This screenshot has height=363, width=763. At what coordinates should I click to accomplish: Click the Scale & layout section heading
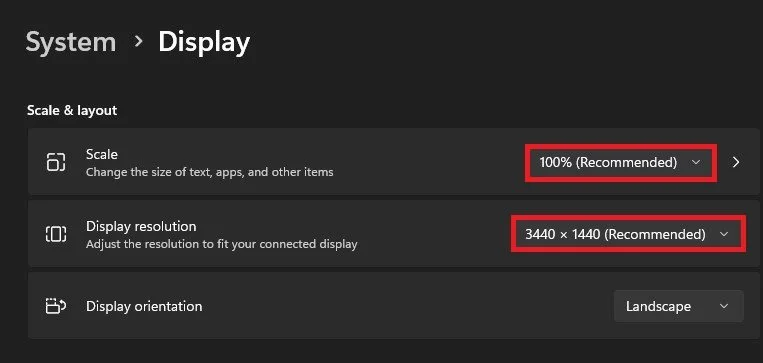point(72,110)
